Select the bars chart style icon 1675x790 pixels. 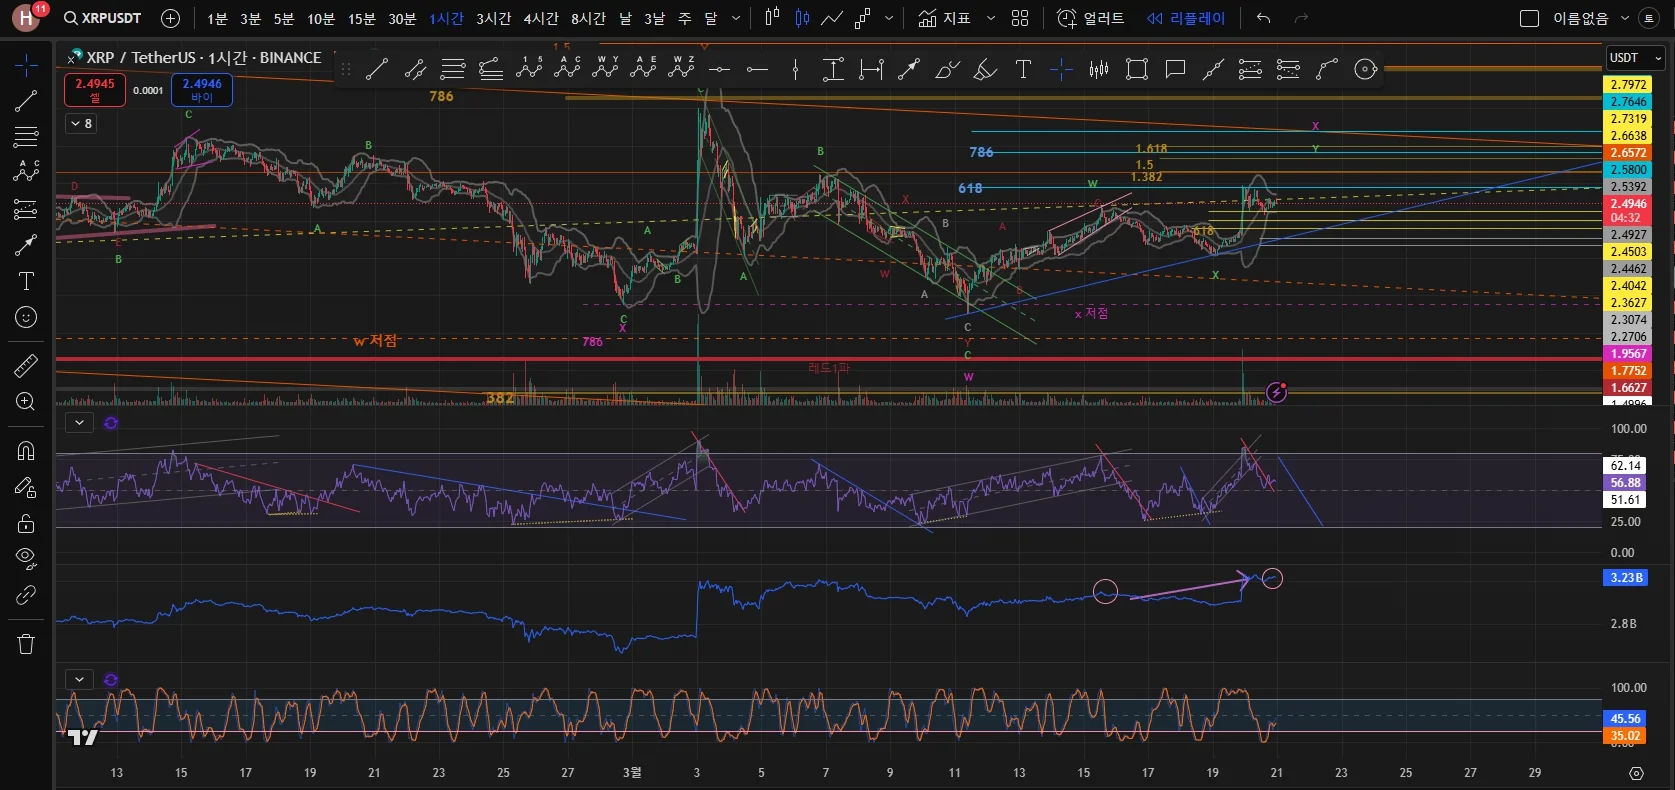pos(772,18)
